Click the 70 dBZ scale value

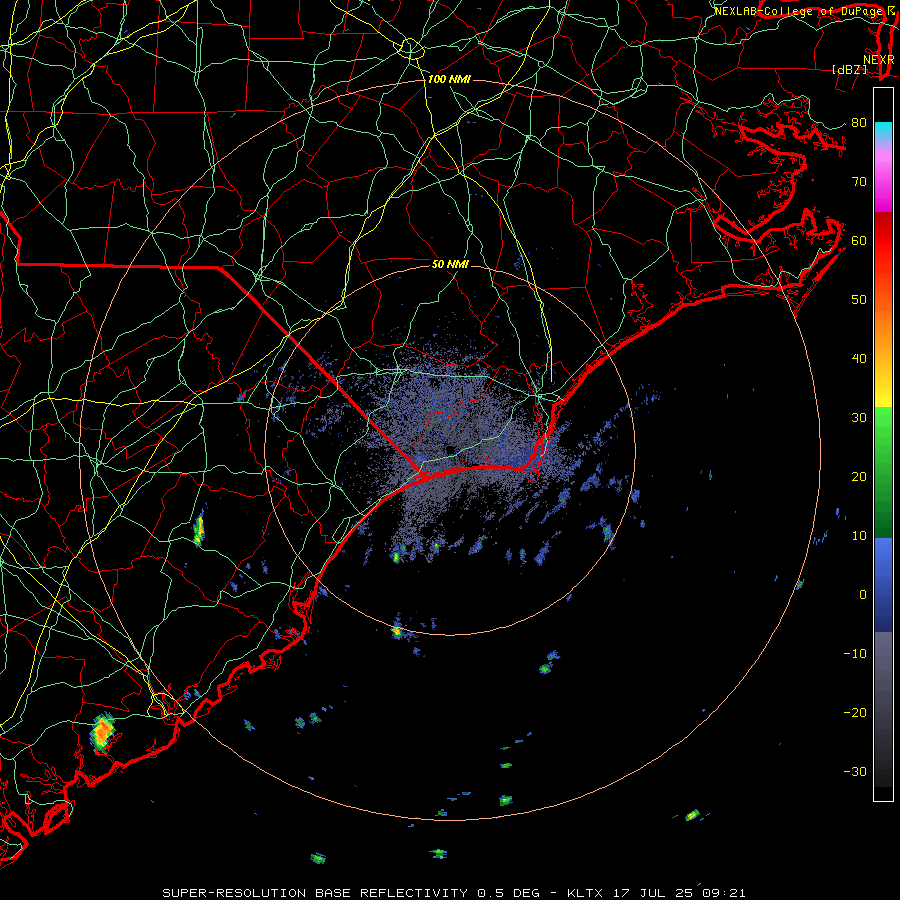point(859,182)
